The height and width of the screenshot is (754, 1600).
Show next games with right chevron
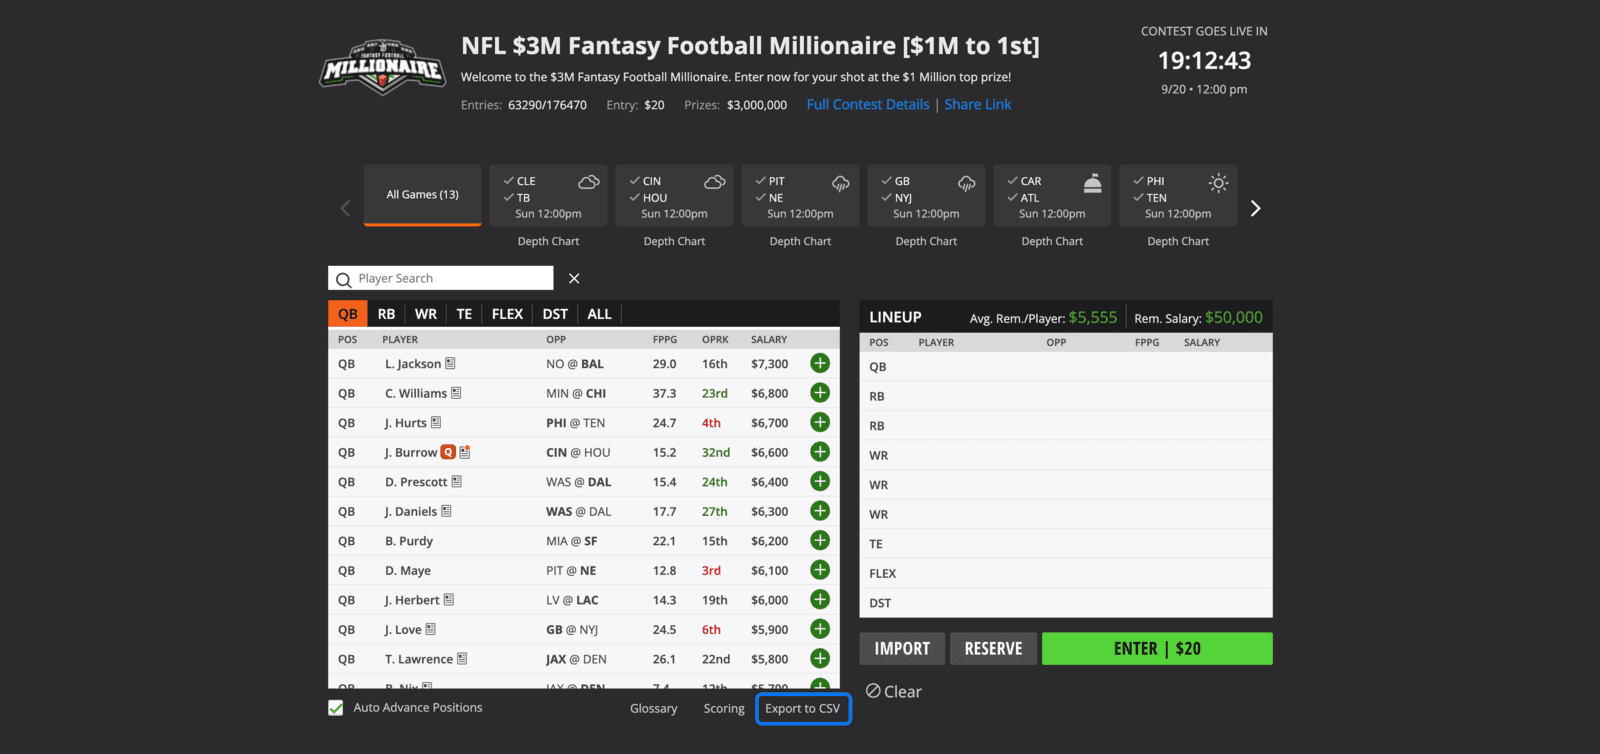[x=1256, y=208]
